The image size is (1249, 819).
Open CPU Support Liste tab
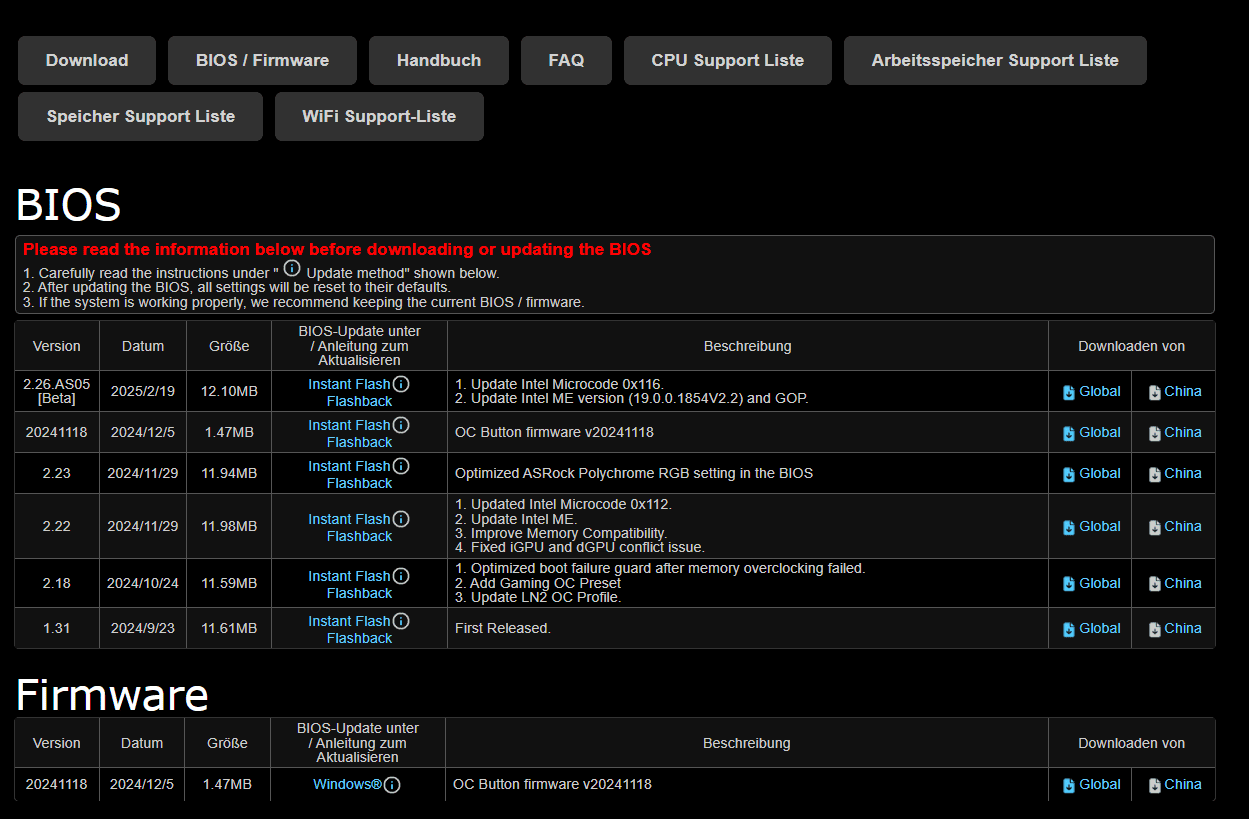coord(728,60)
